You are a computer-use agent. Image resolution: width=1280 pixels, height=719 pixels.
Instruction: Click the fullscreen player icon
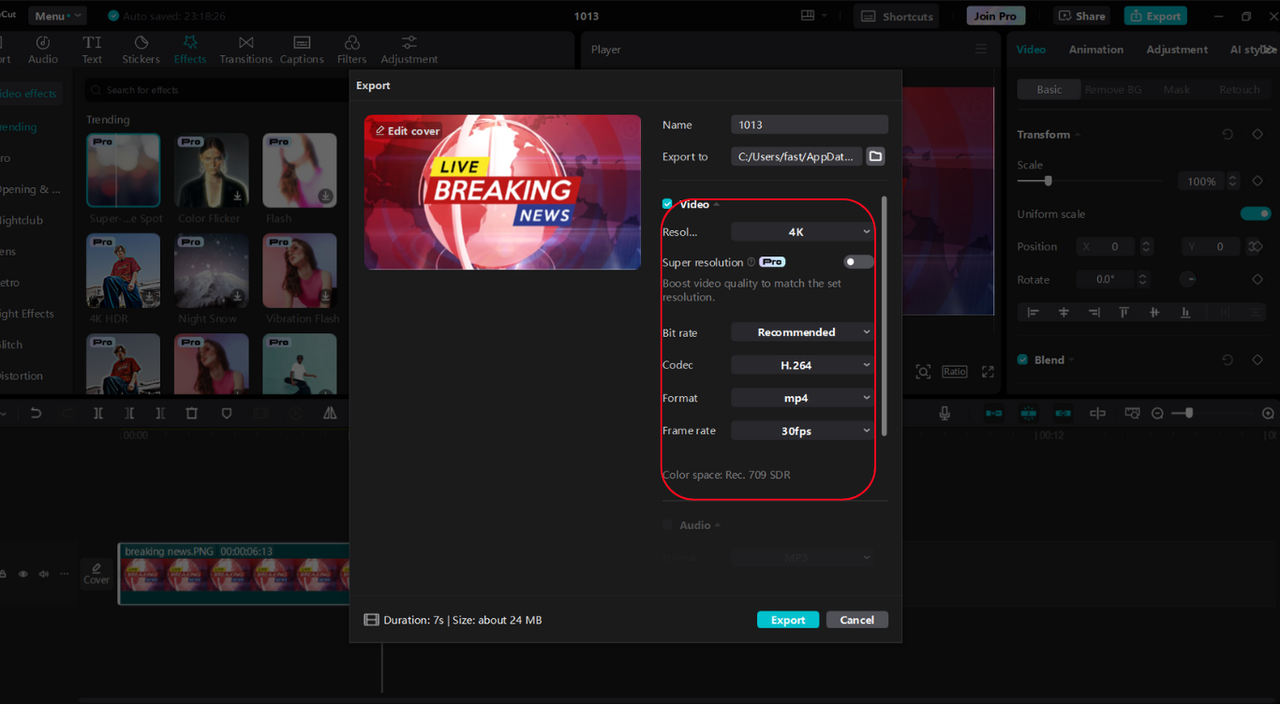(988, 371)
